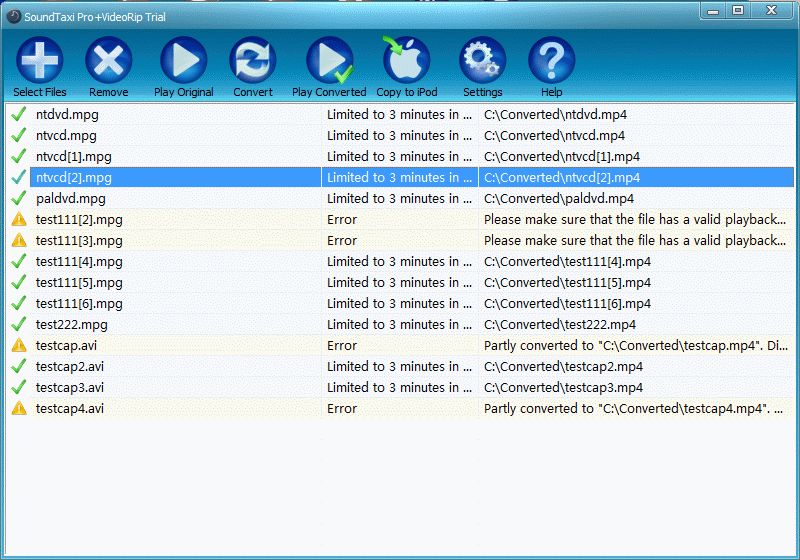Click the output path C:\Converted\ntvcd.mp4

[x=555, y=136]
